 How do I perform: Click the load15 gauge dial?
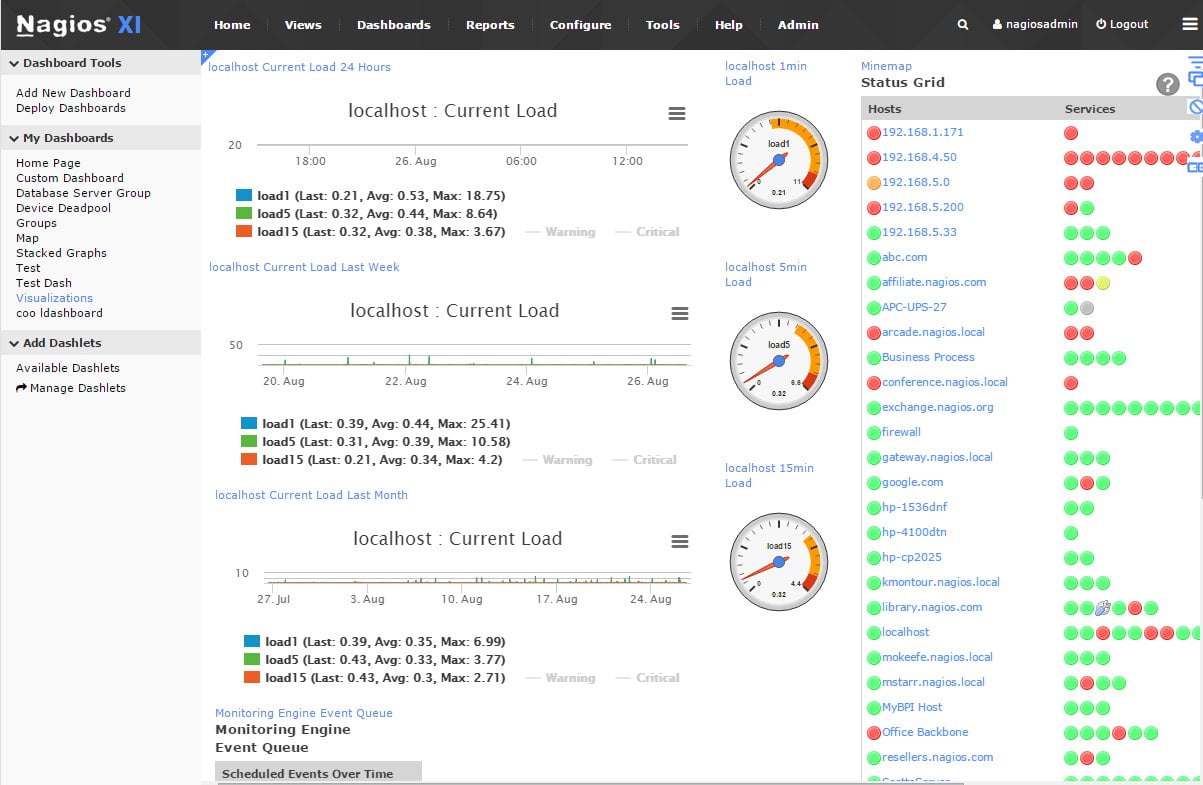pyautogui.click(x=779, y=561)
